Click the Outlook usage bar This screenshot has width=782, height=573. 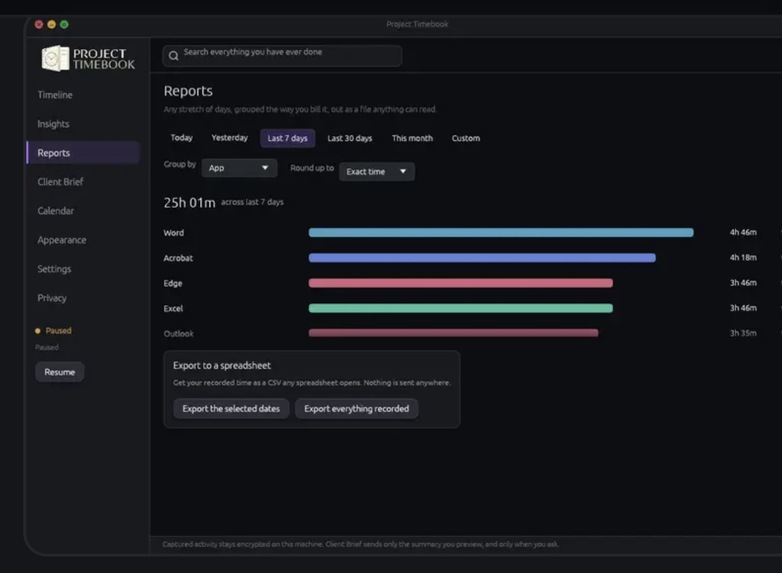(x=453, y=333)
